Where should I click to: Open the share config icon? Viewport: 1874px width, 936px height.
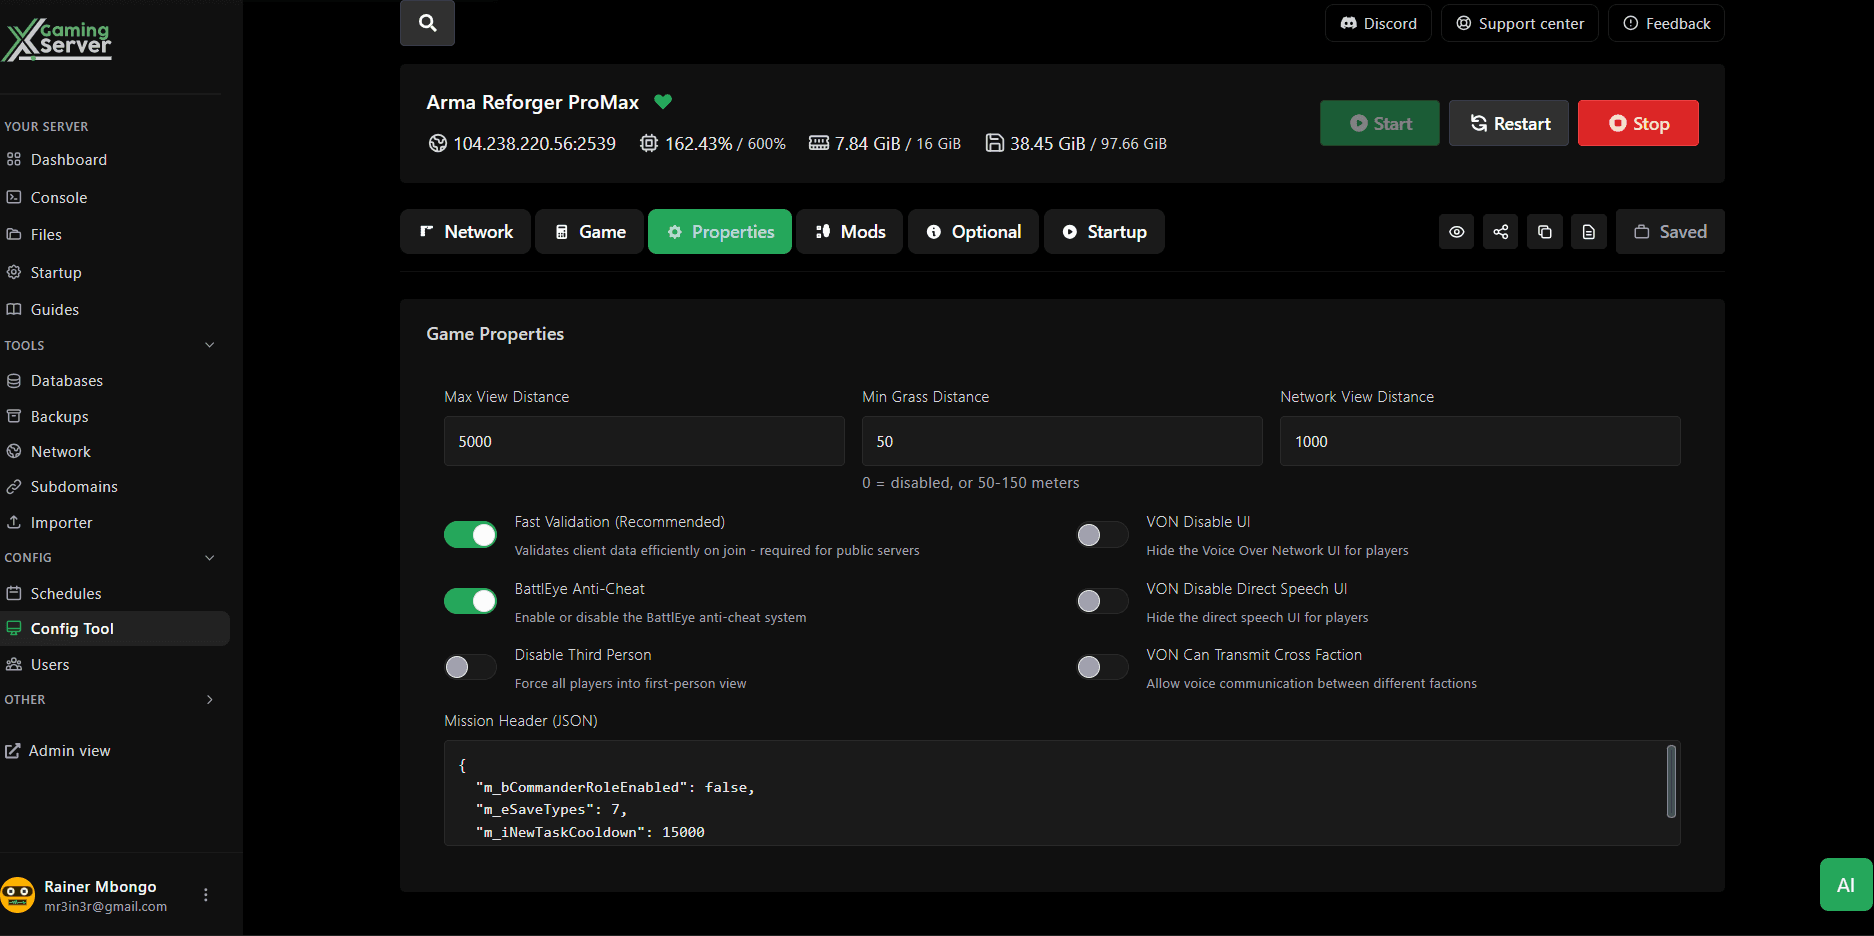coord(1500,231)
